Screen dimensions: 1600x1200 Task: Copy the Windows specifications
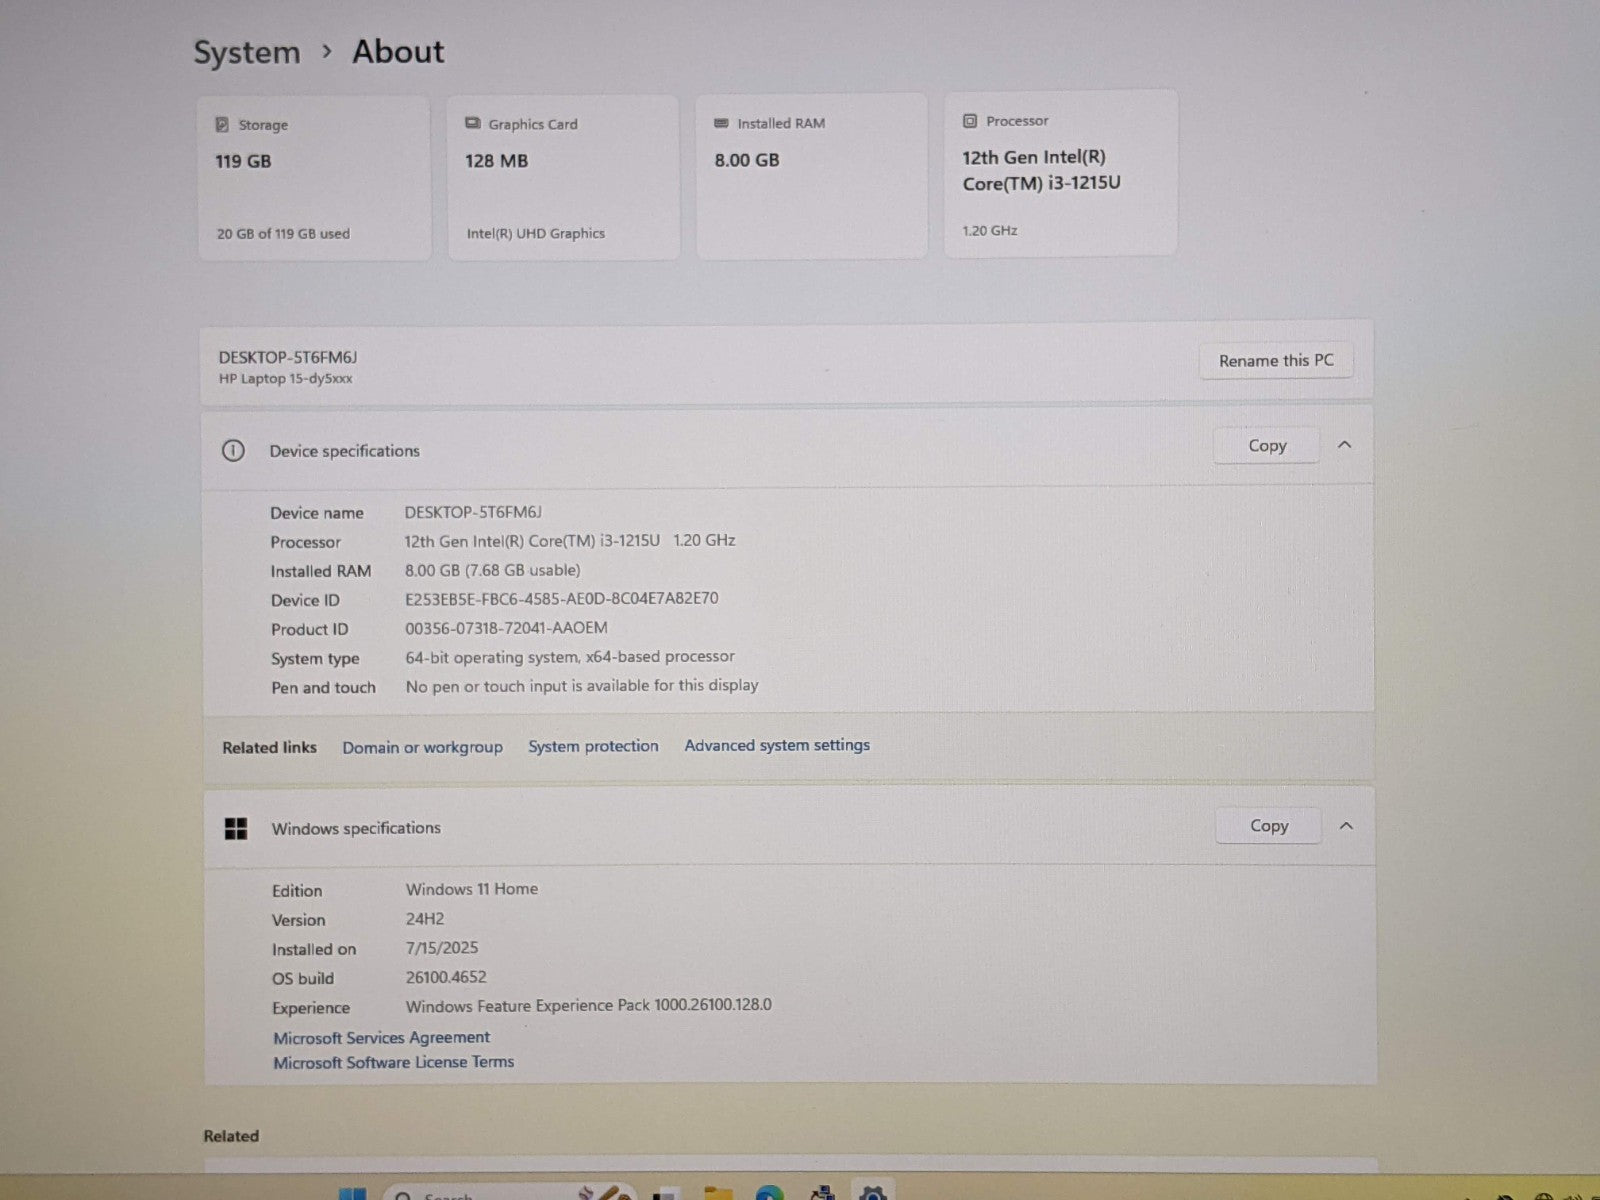point(1269,826)
